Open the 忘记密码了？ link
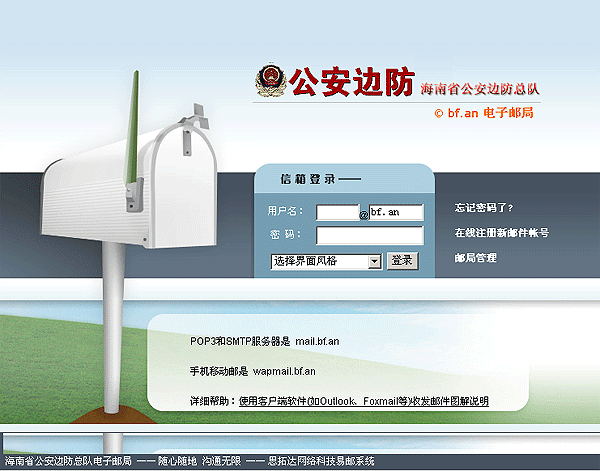Screen dimensions: 600x471 pyautogui.click(x=484, y=208)
